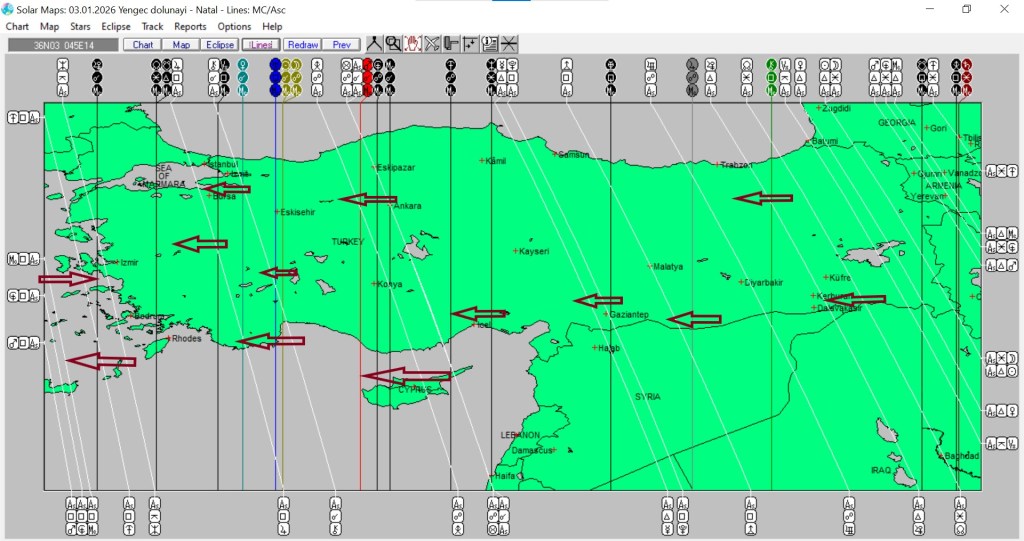Click the 36N03 045E14 coordinates field
This screenshot has width=1024, height=541.
62,45
